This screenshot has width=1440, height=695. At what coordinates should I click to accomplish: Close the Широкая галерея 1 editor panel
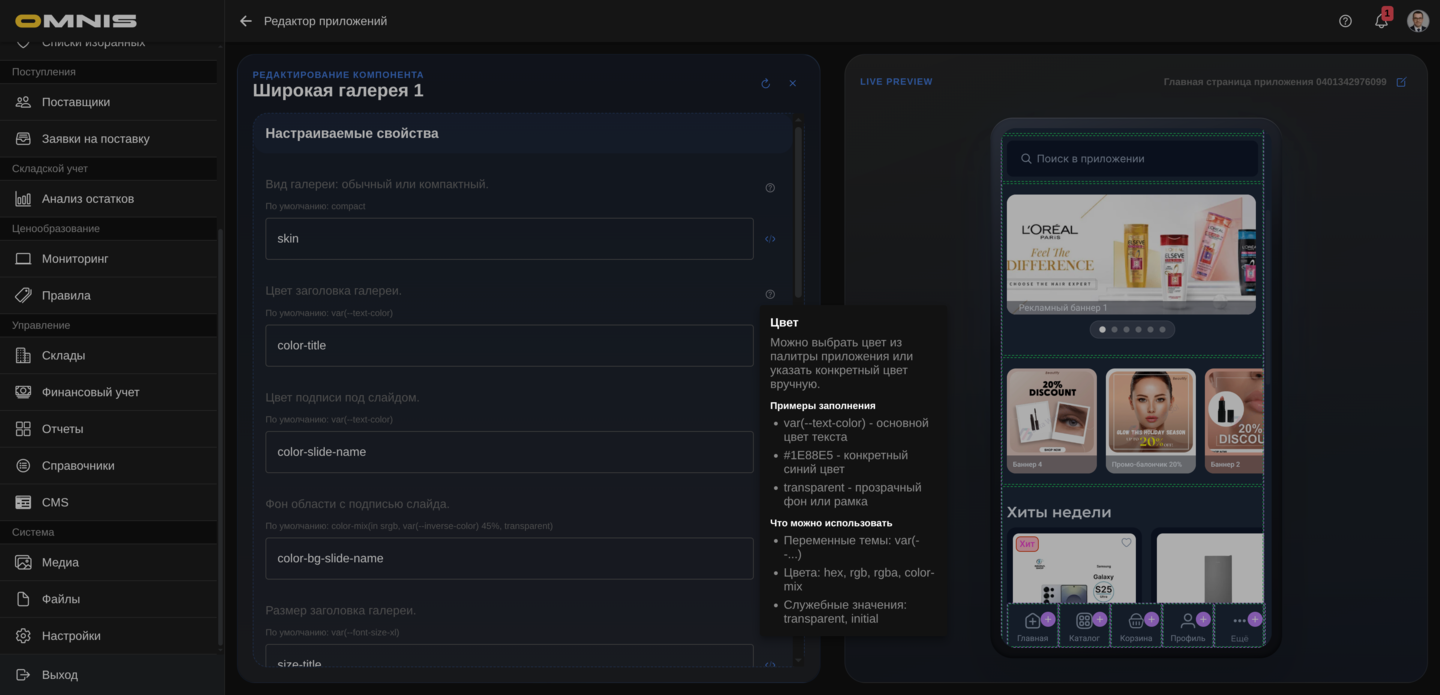[x=792, y=84]
